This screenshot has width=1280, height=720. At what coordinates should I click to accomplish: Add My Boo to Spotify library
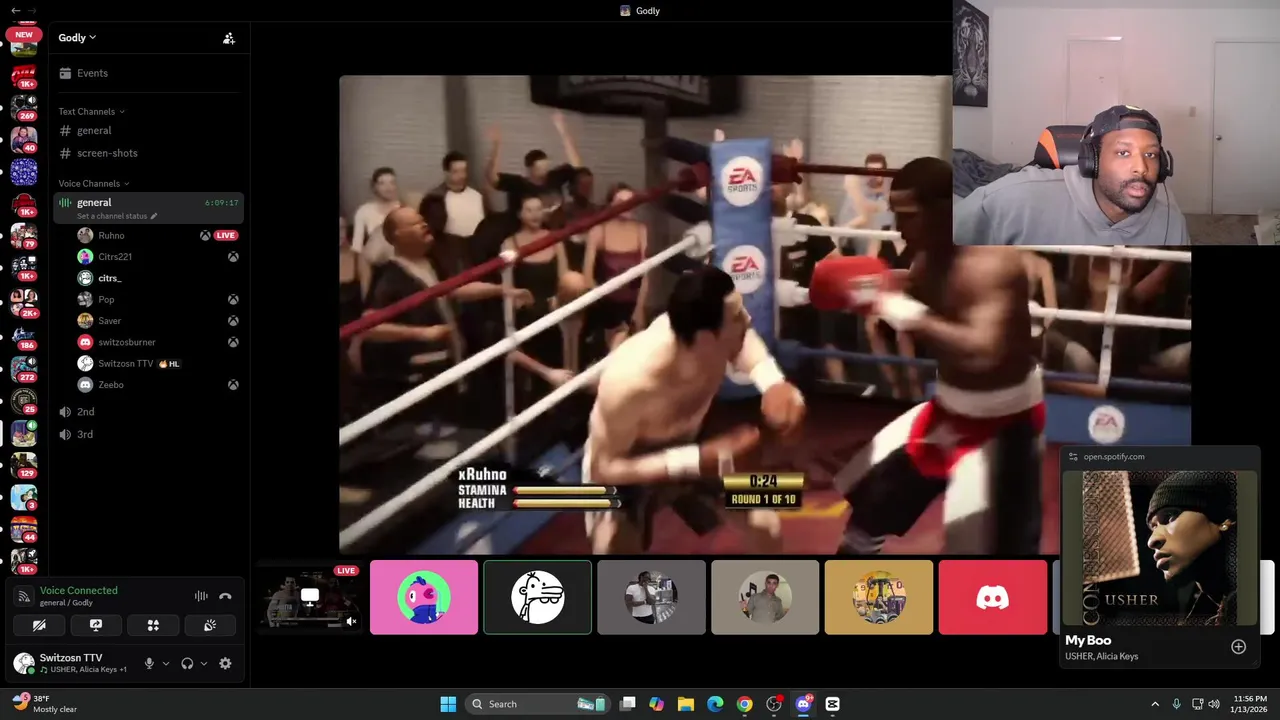1238,647
